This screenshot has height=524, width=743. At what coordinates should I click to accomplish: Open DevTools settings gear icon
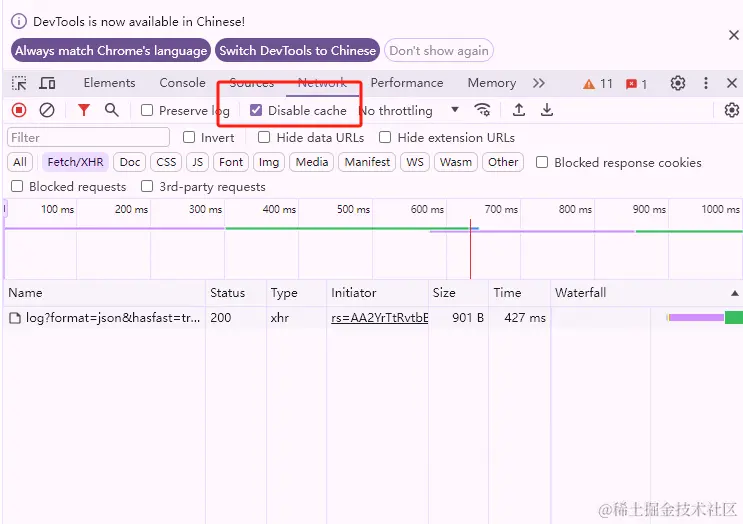coord(678,83)
